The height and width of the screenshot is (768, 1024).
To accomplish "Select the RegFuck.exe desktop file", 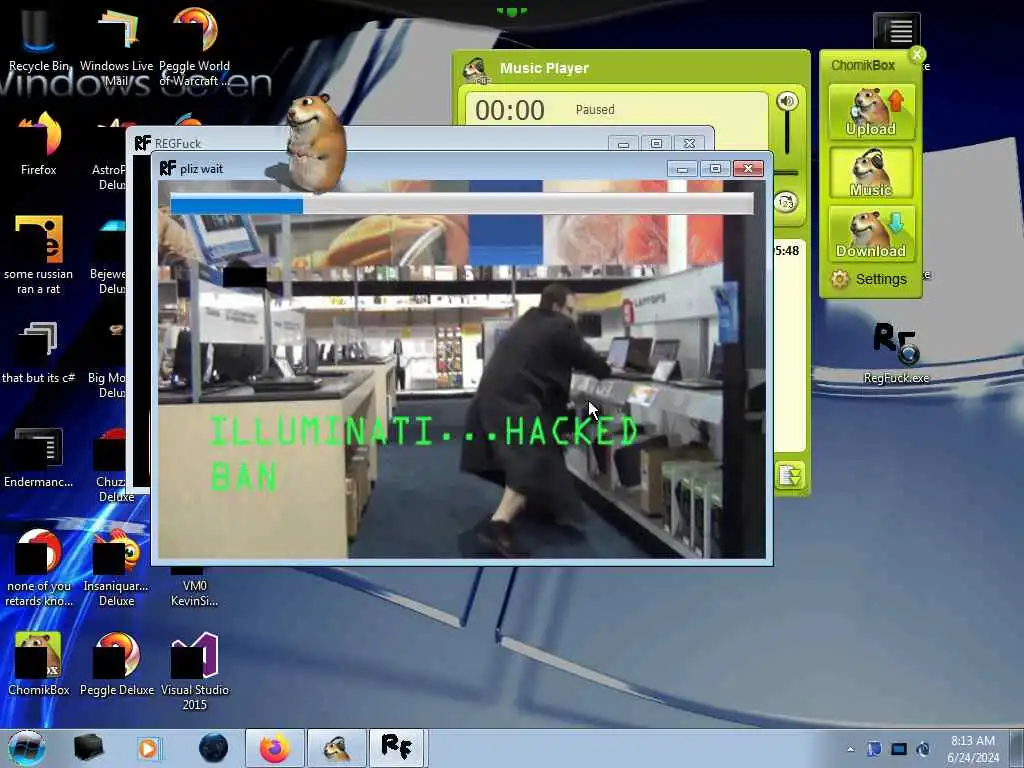I will click(896, 353).
